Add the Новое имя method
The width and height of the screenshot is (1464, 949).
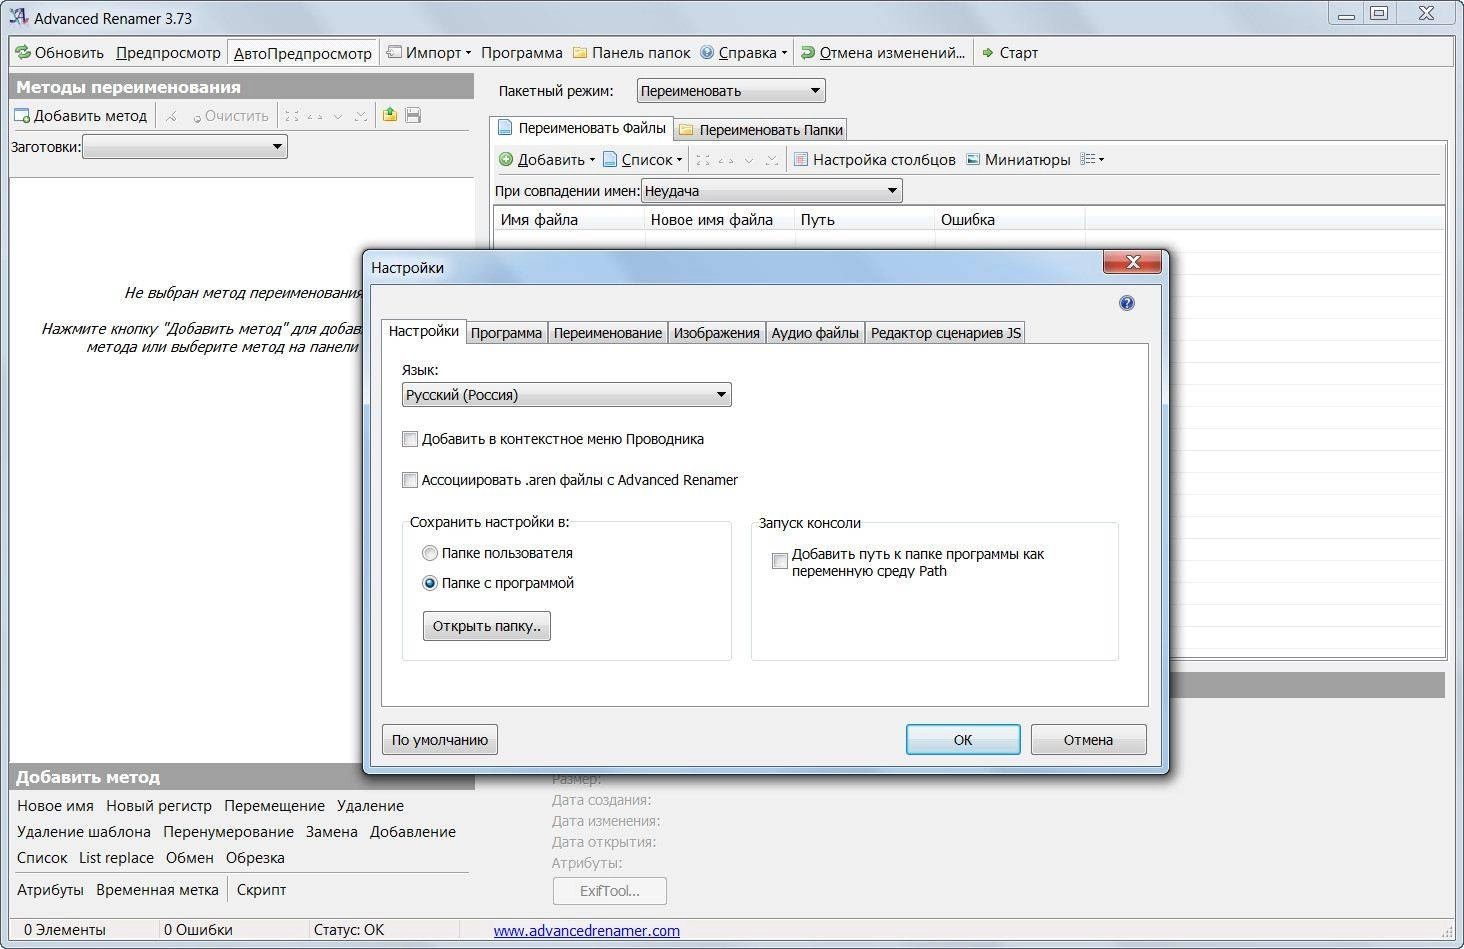tap(55, 806)
